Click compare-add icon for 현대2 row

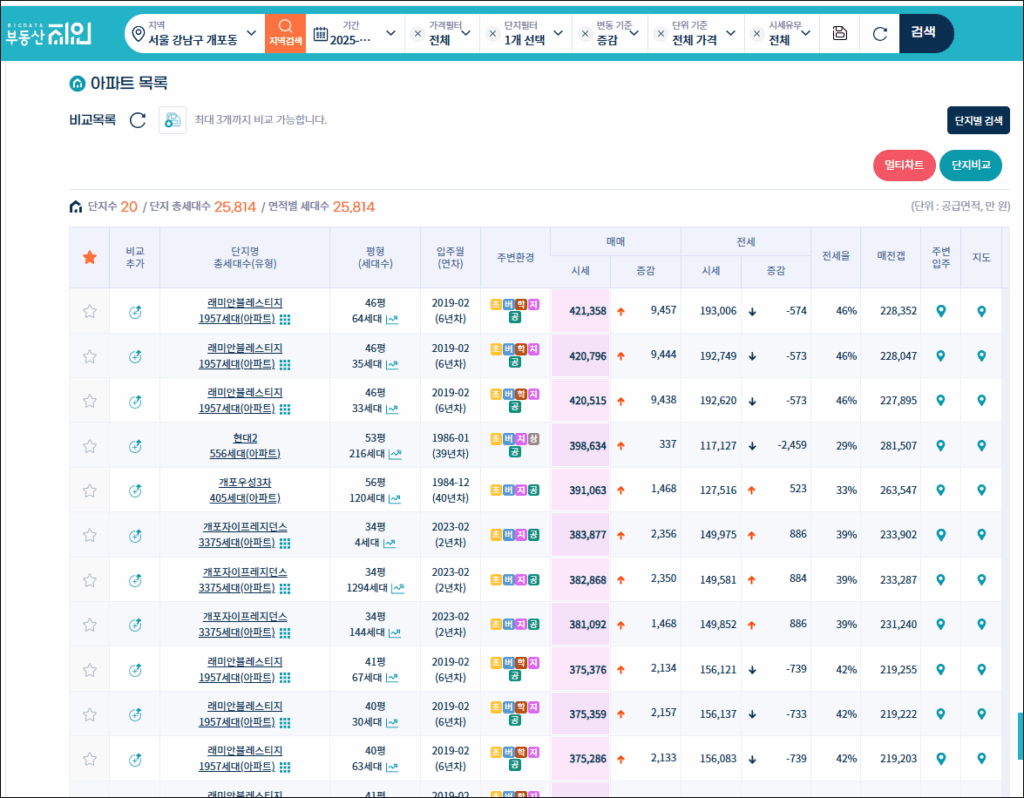[x=135, y=446]
